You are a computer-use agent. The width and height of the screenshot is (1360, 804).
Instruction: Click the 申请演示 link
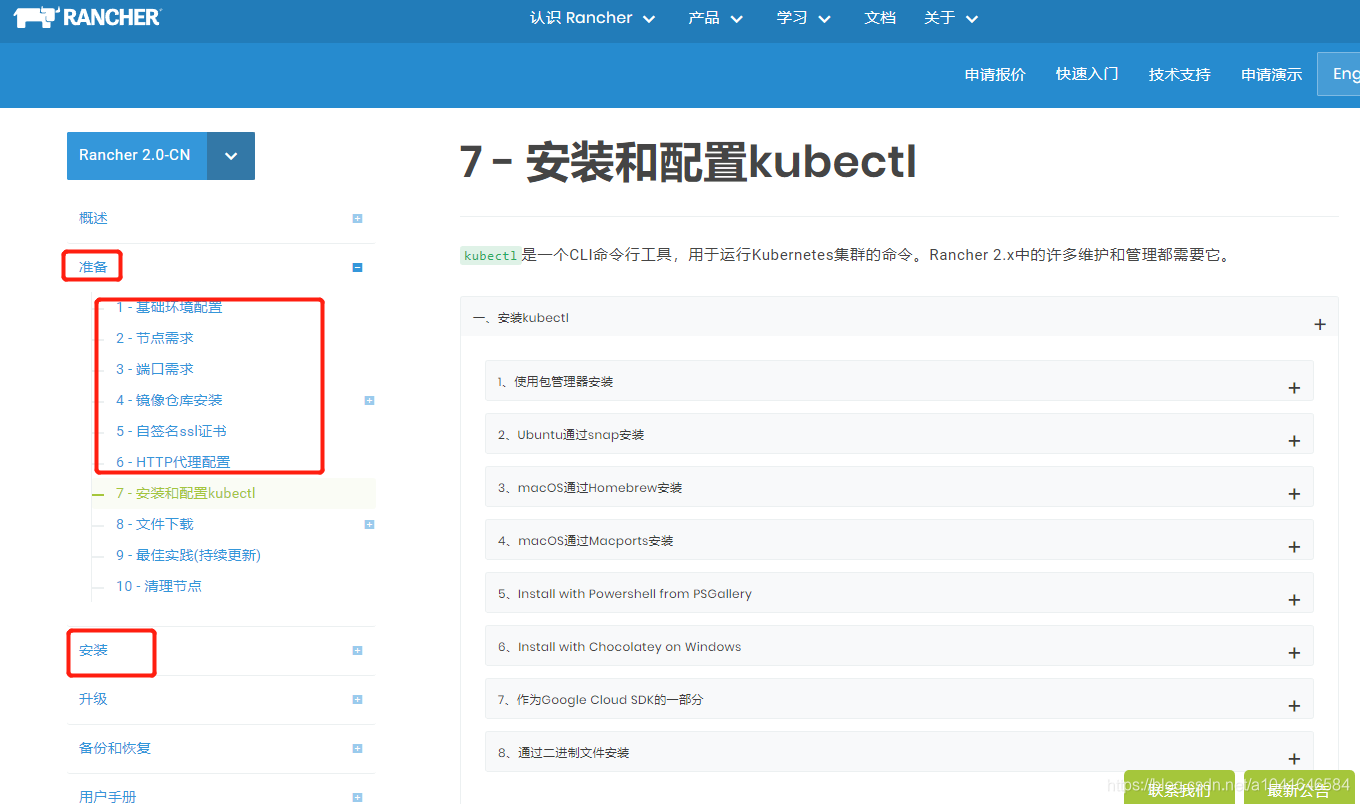(1271, 74)
